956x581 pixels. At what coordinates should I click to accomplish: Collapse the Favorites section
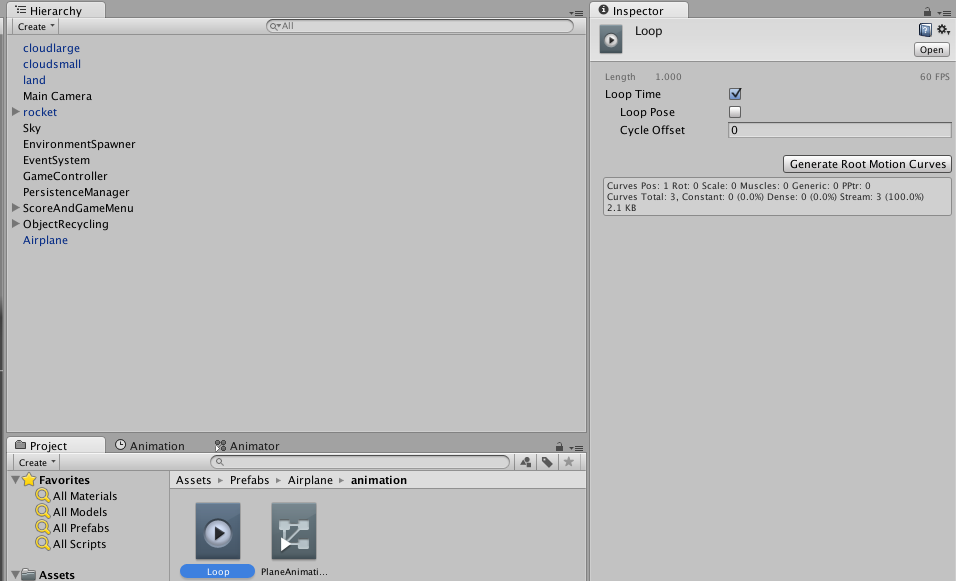(15, 480)
